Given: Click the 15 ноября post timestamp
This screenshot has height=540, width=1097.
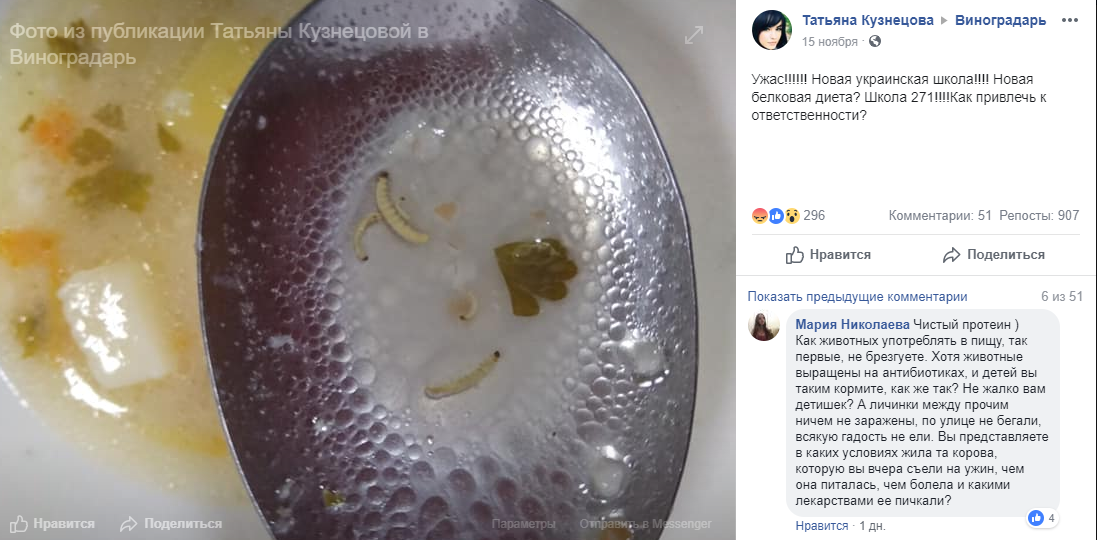Looking at the screenshot, I should (x=830, y=42).
